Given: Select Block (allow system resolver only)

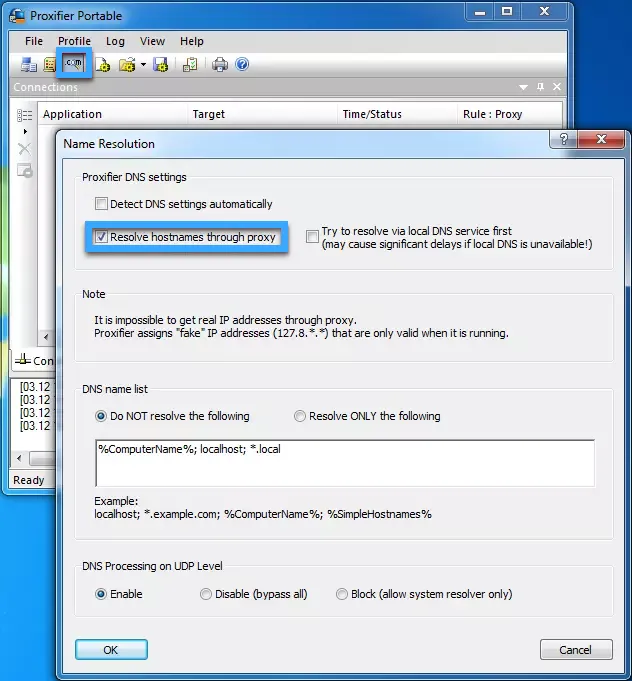Looking at the screenshot, I should pyautogui.click(x=342, y=594).
